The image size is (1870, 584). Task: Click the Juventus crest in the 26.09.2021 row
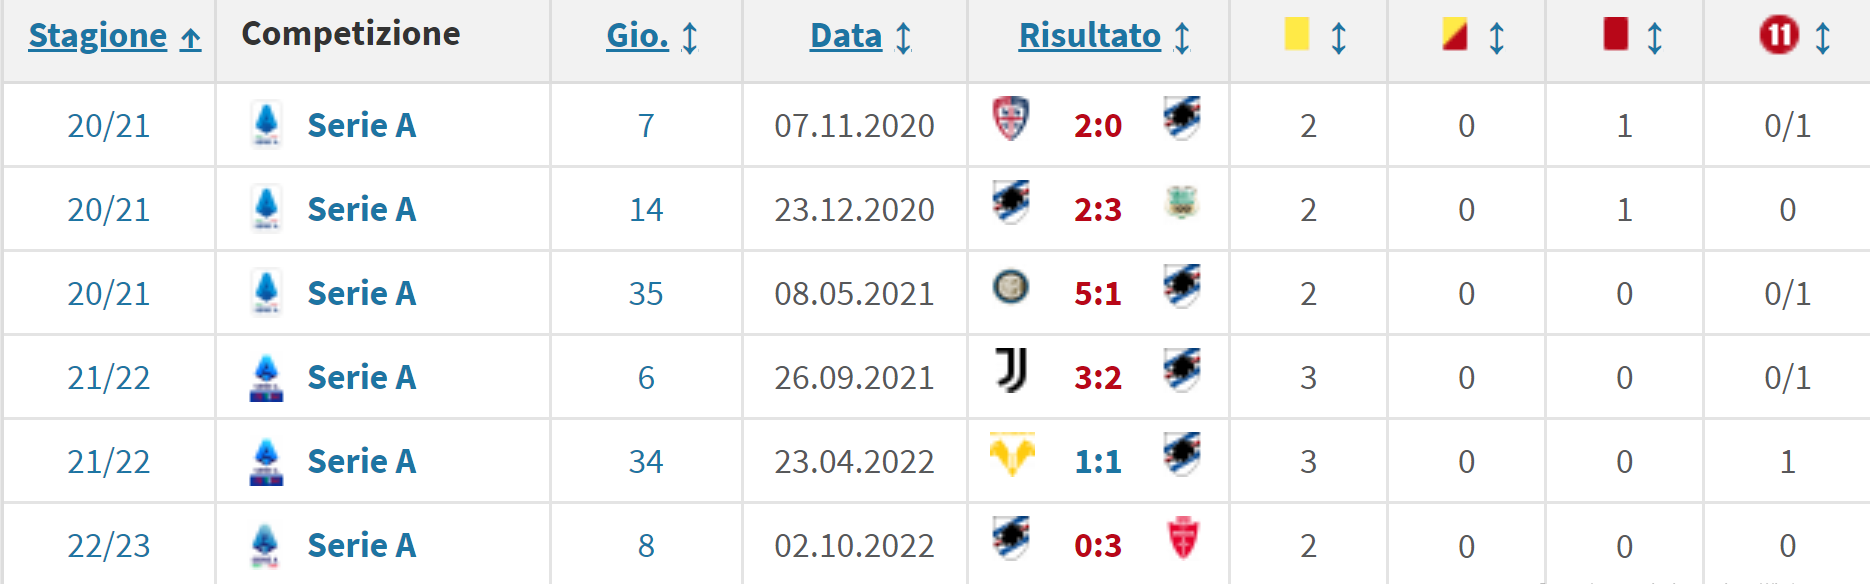tap(1011, 371)
